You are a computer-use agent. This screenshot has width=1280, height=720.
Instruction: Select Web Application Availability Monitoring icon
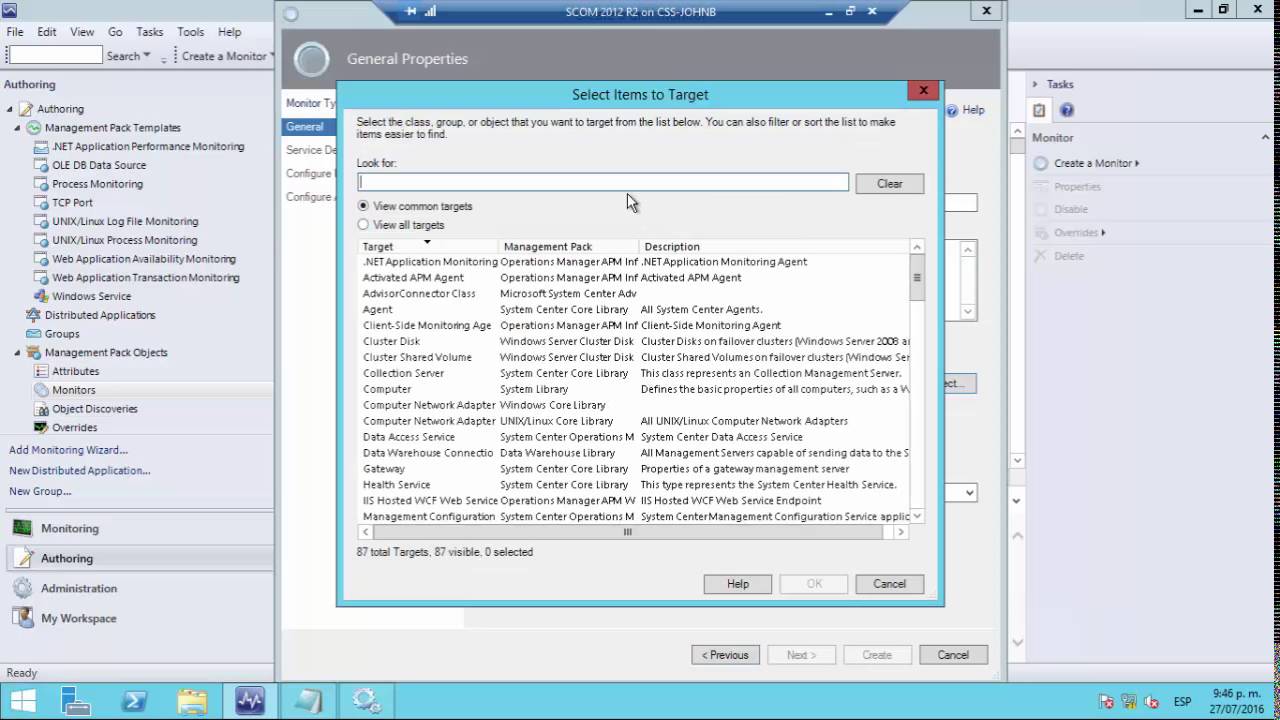point(41,259)
